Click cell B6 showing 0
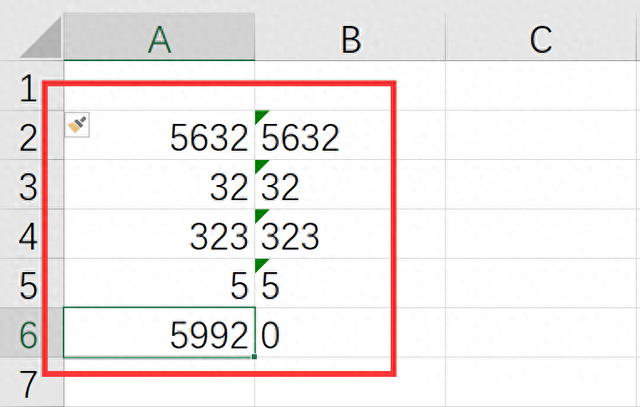 pos(350,333)
